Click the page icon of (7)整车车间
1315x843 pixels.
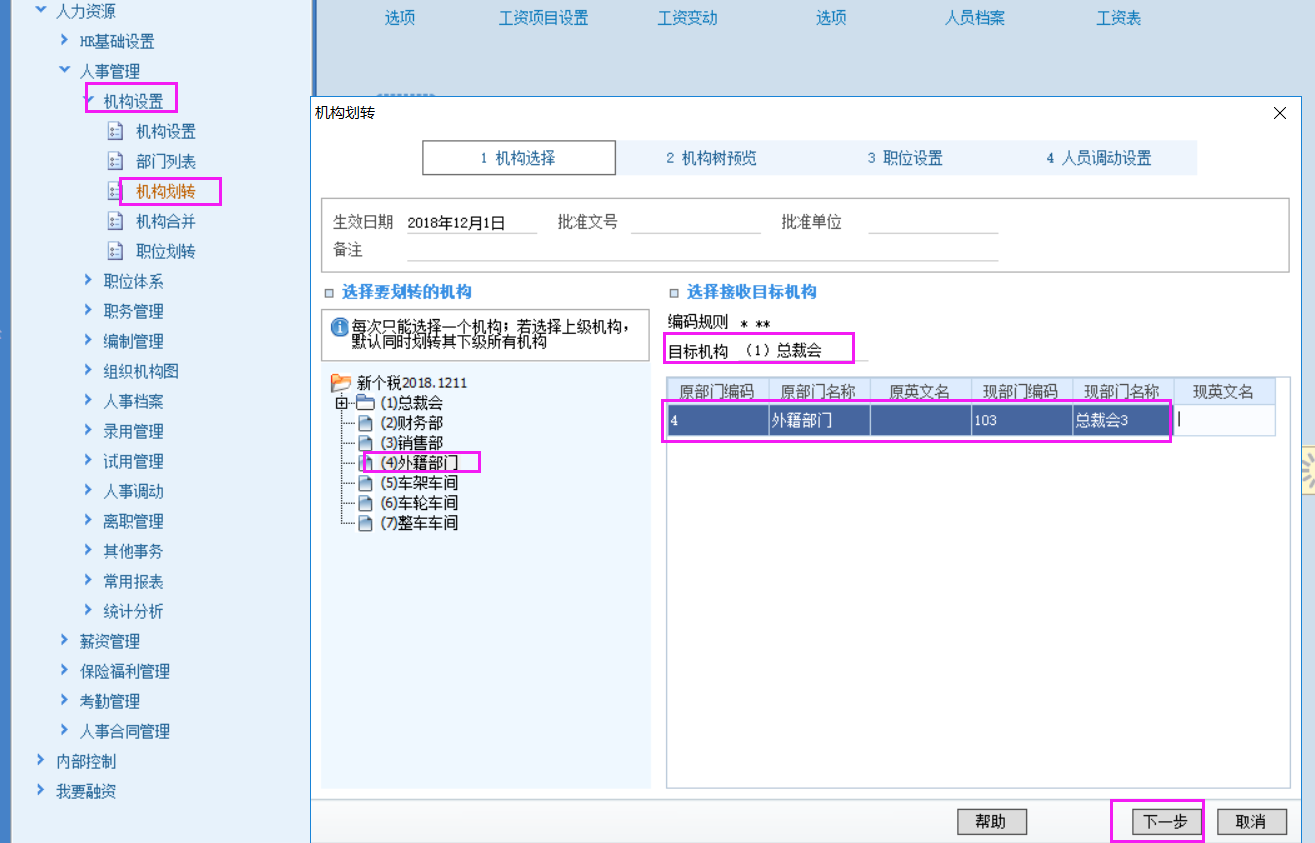365,523
